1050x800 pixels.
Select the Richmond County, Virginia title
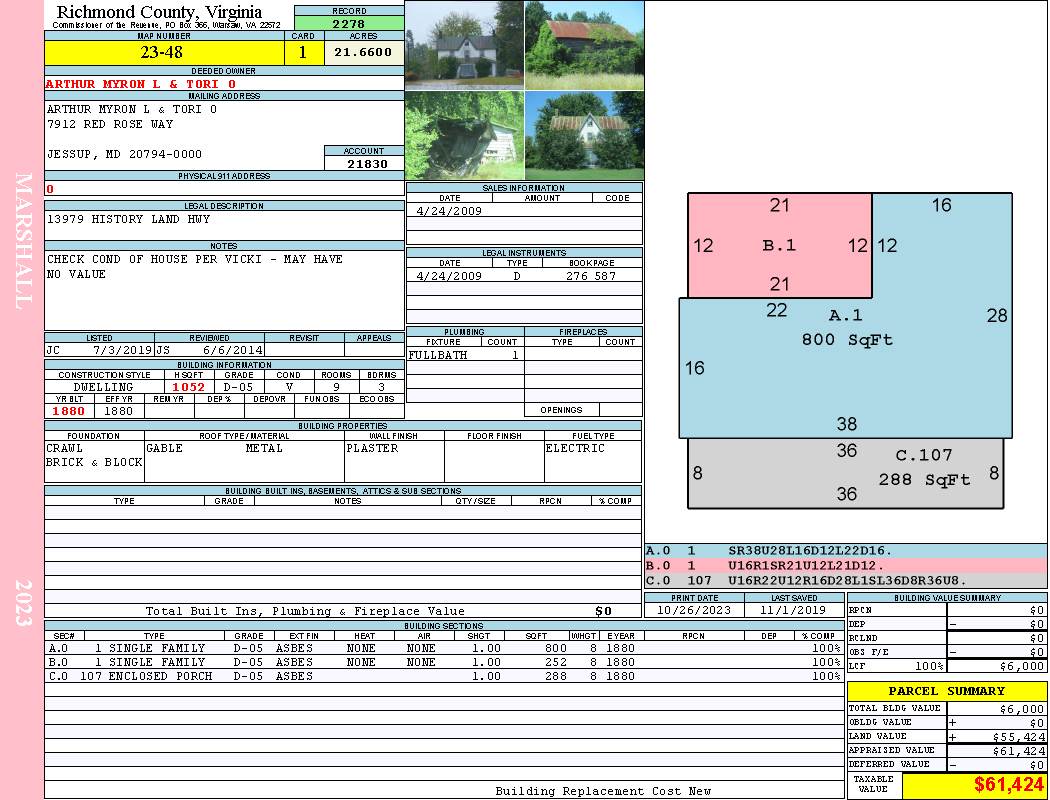tap(159, 11)
